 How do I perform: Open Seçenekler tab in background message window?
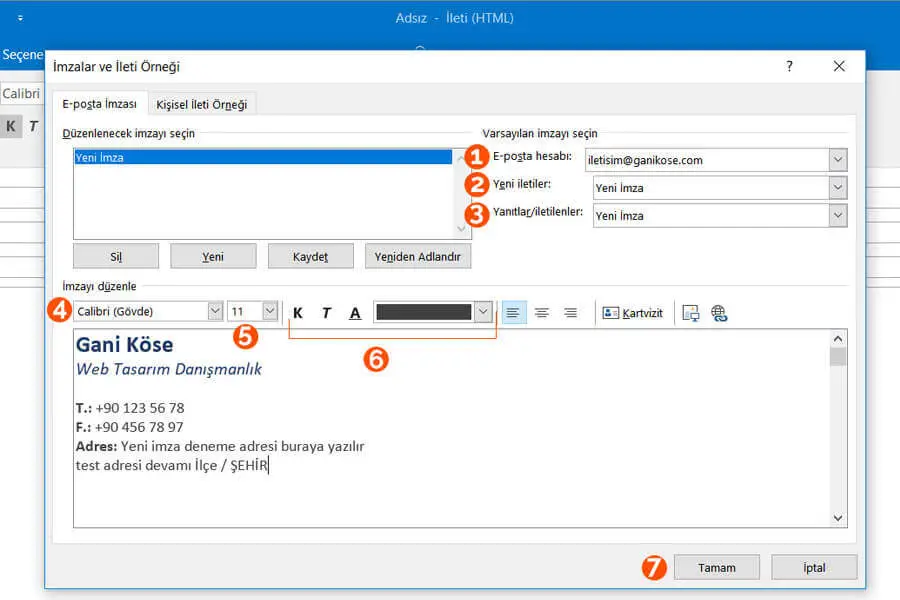point(22,55)
